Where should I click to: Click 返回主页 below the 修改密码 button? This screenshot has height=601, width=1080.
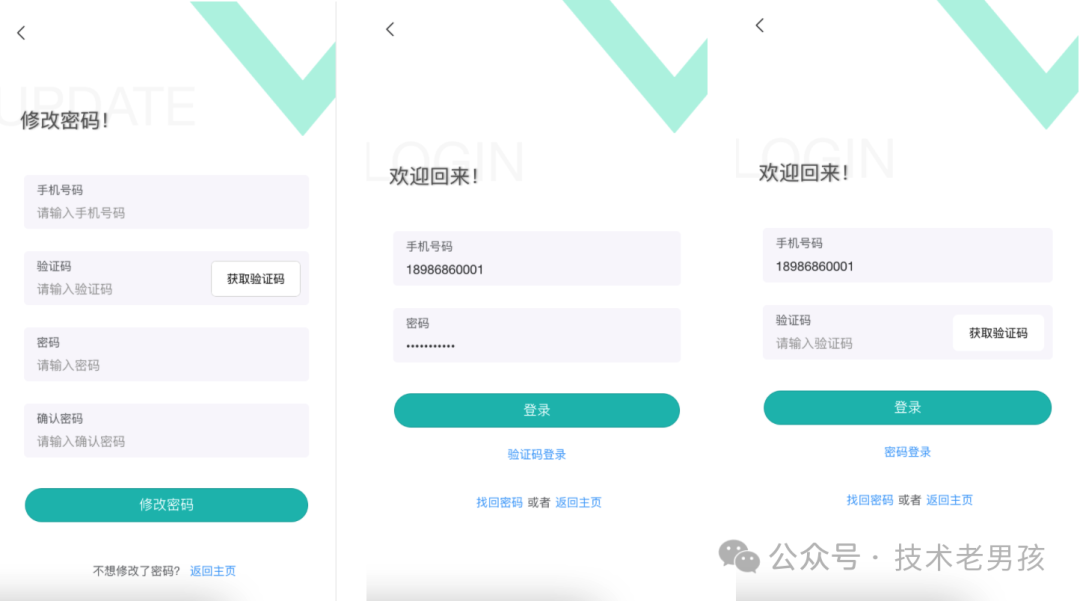213,571
